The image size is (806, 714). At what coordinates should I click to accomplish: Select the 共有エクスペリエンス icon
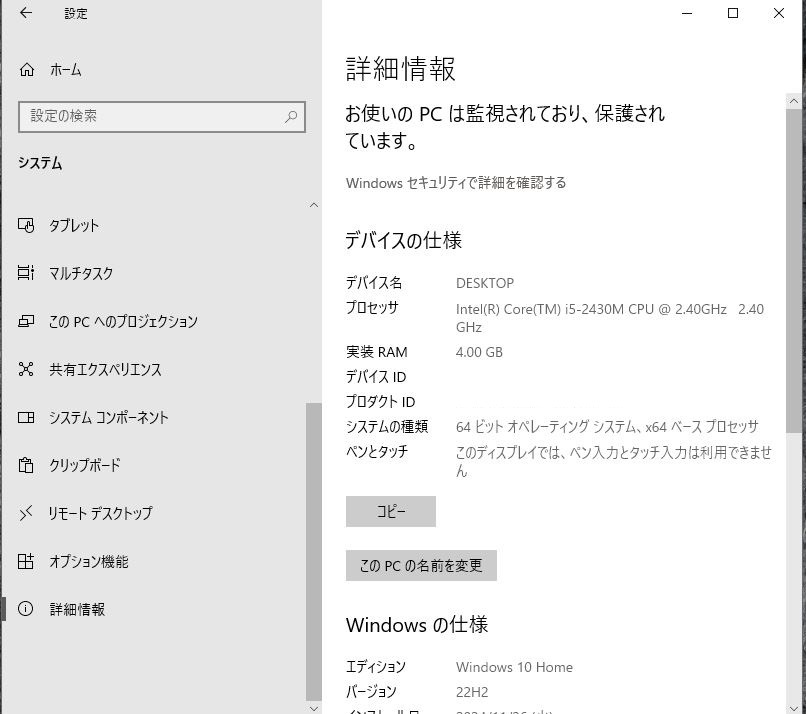(x=25, y=369)
